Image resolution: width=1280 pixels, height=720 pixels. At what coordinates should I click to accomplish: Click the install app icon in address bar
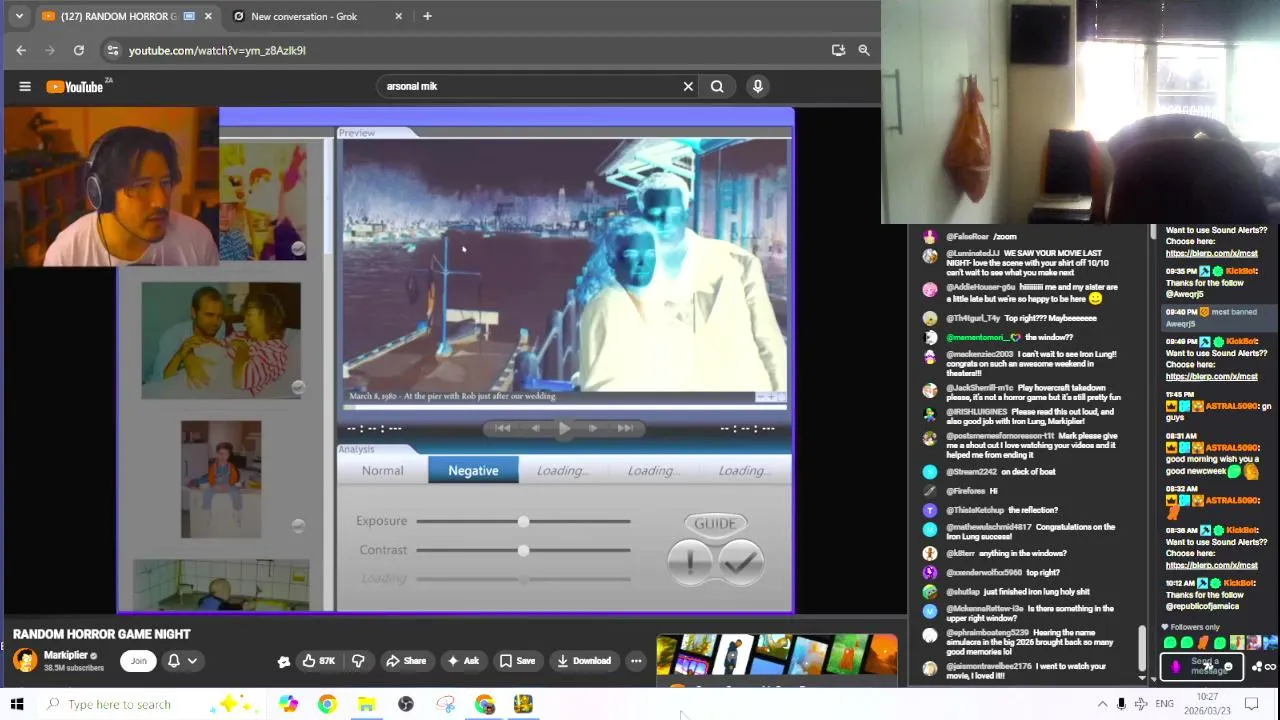pyautogui.click(x=838, y=50)
